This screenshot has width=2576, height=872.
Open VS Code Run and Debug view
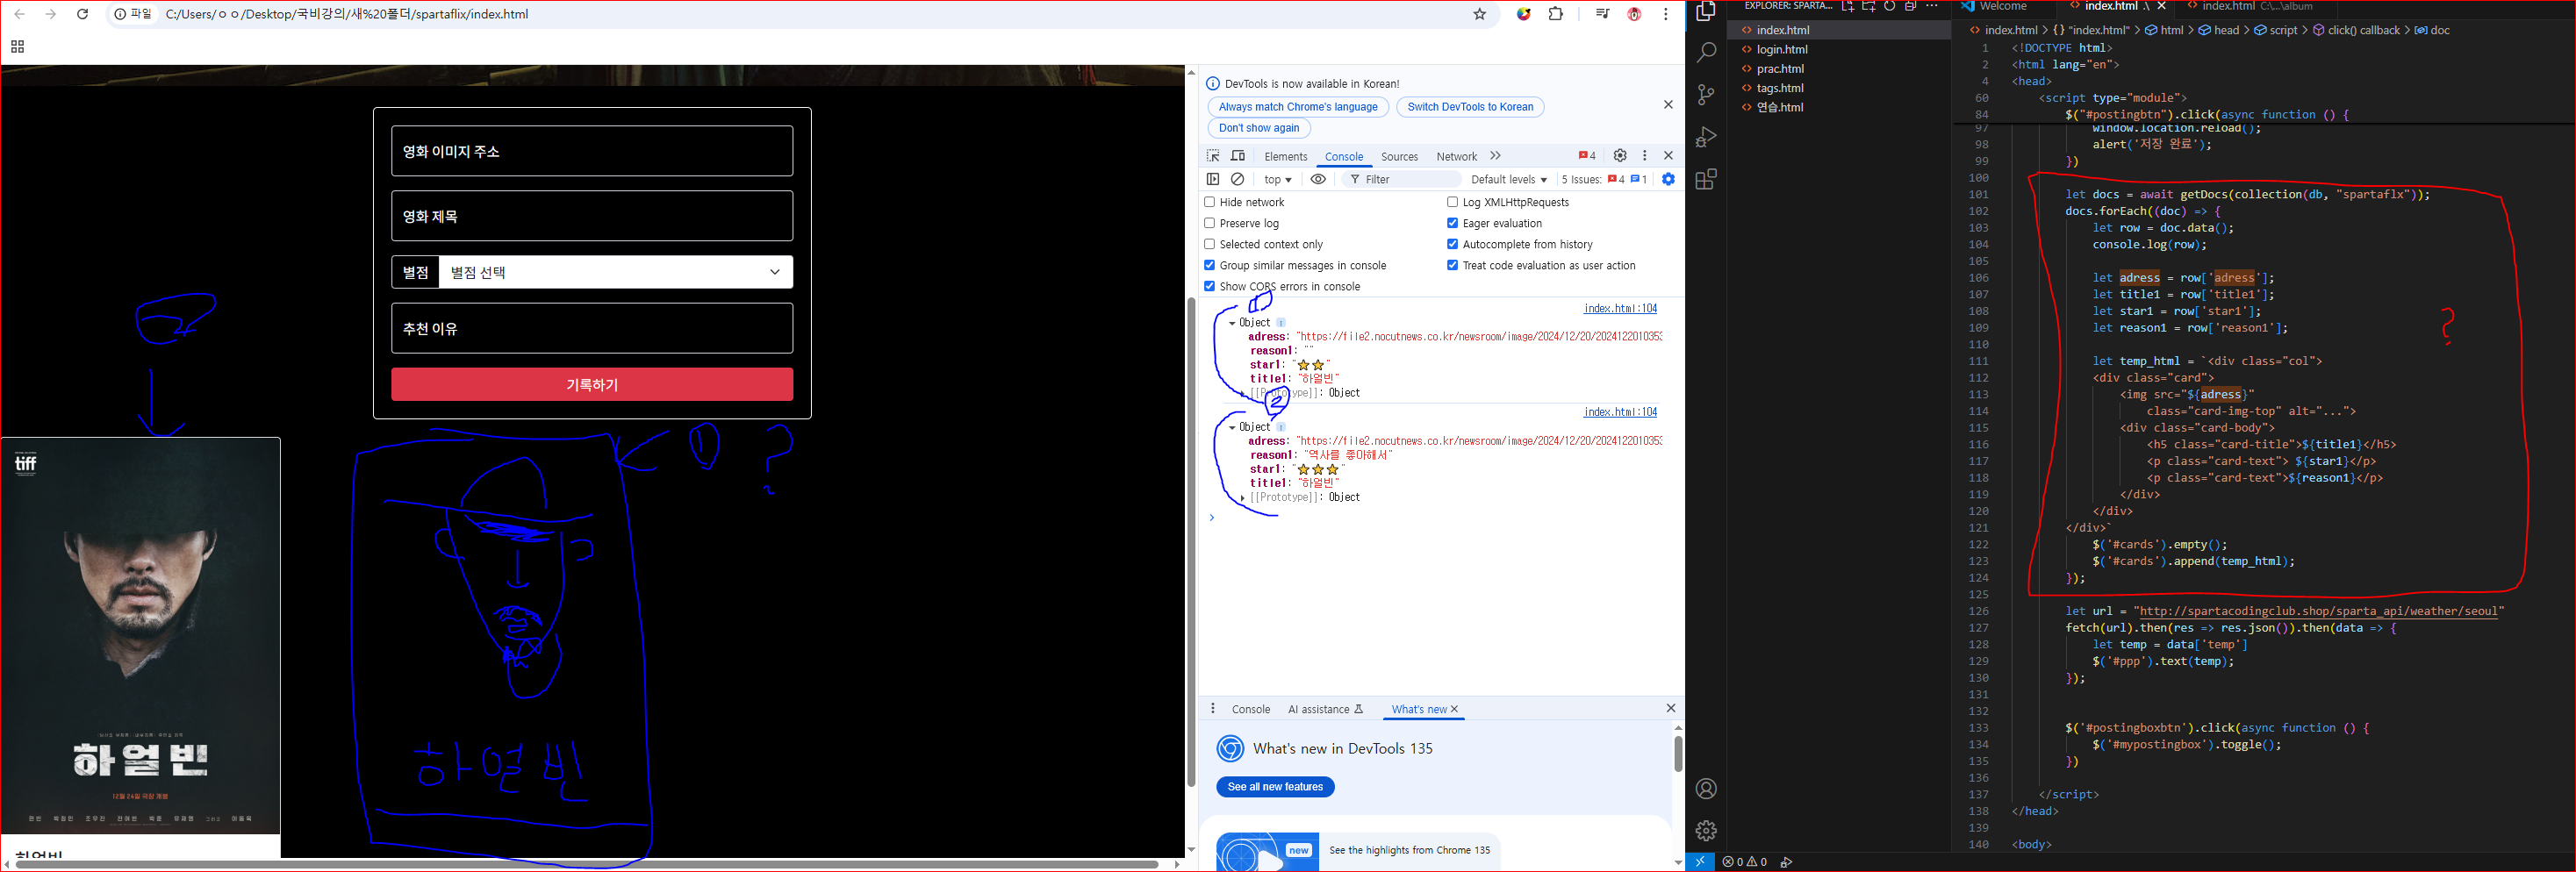pos(1706,137)
